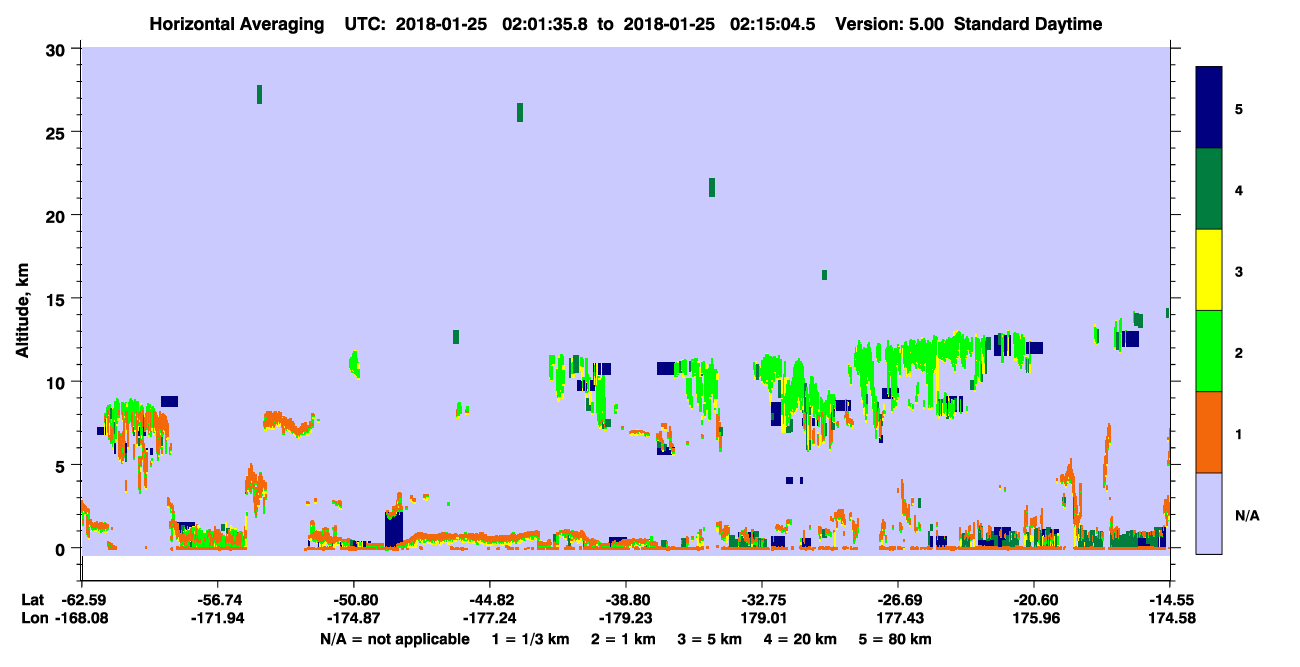Viewport: 1300px width, 667px height.
Task: Click the 'Lon' row label
Action: pos(34,619)
